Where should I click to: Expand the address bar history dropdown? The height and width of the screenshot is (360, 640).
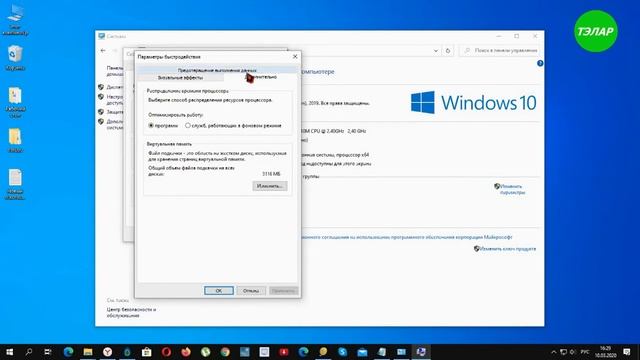click(x=436, y=51)
